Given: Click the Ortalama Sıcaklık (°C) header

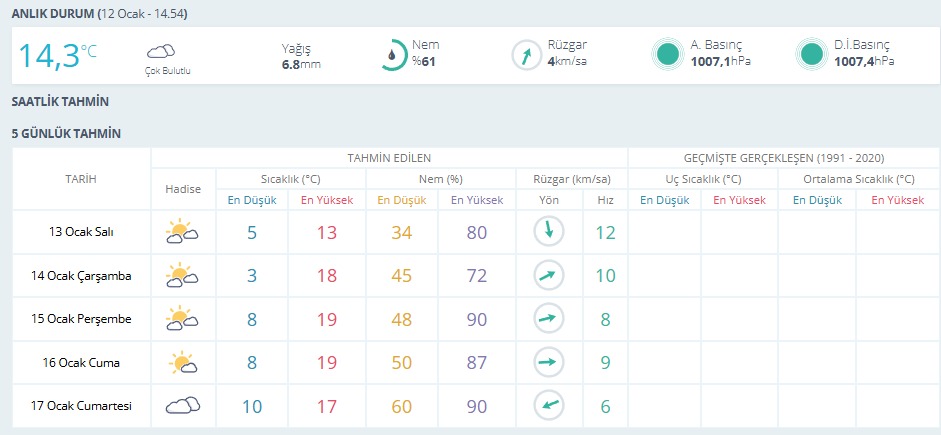Looking at the screenshot, I should click(x=859, y=179).
